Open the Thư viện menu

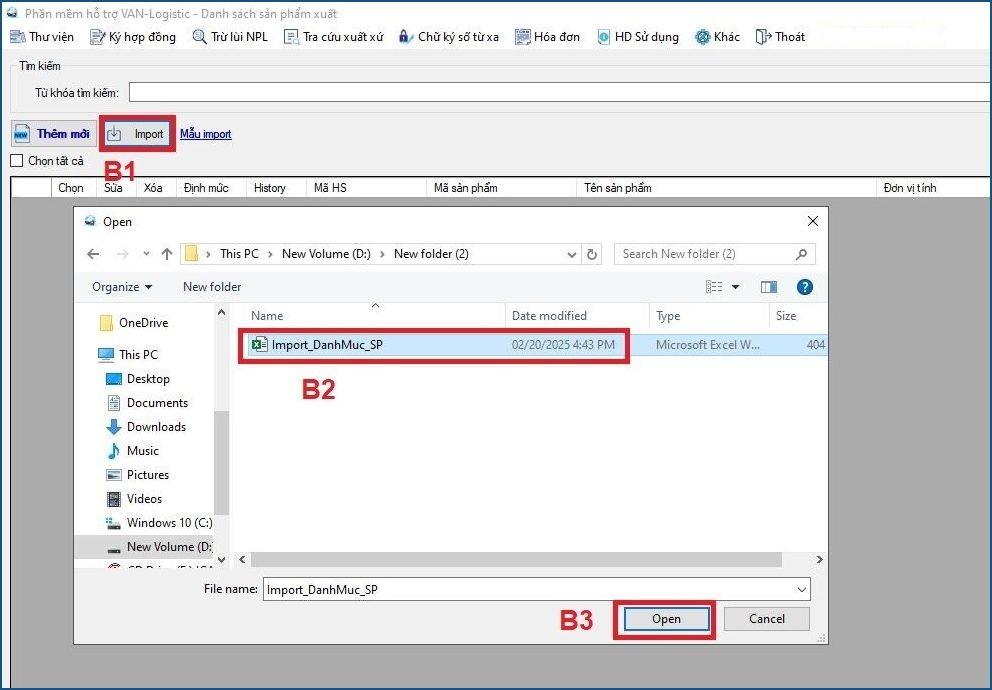42,37
